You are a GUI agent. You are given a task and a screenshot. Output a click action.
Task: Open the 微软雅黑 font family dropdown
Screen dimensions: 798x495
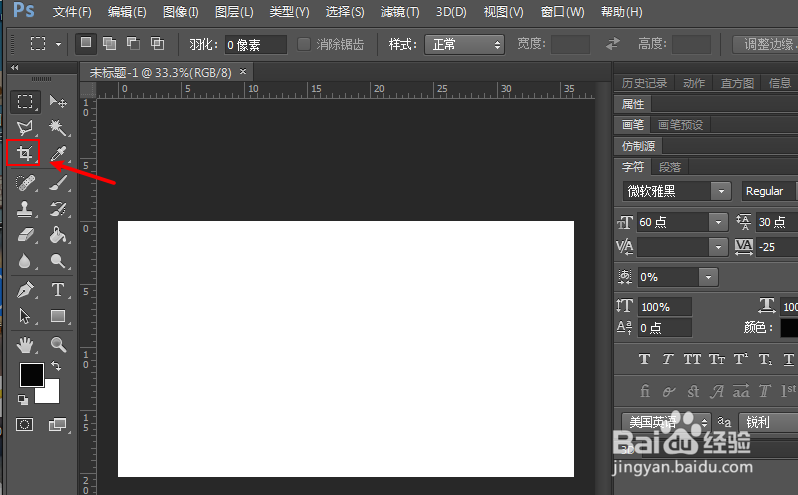[721, 191]
